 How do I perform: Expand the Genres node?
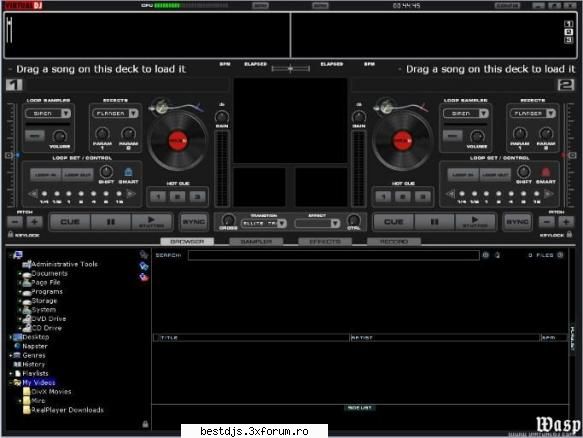click(11, 355)
